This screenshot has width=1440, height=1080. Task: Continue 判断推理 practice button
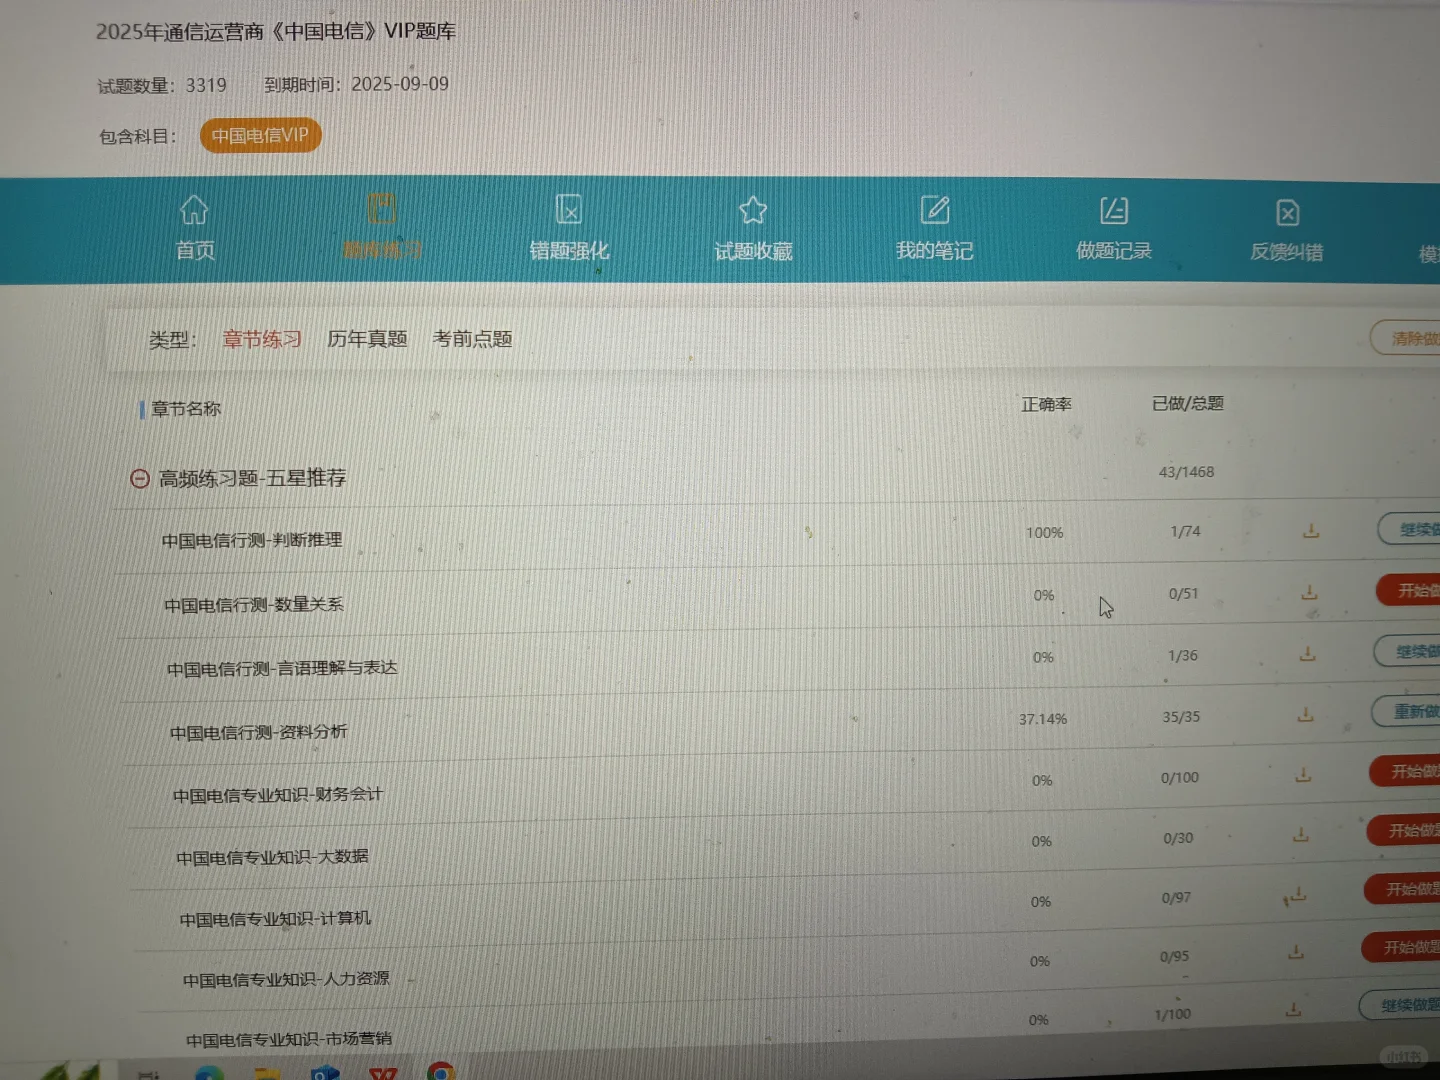click(x=1410, y=529)
